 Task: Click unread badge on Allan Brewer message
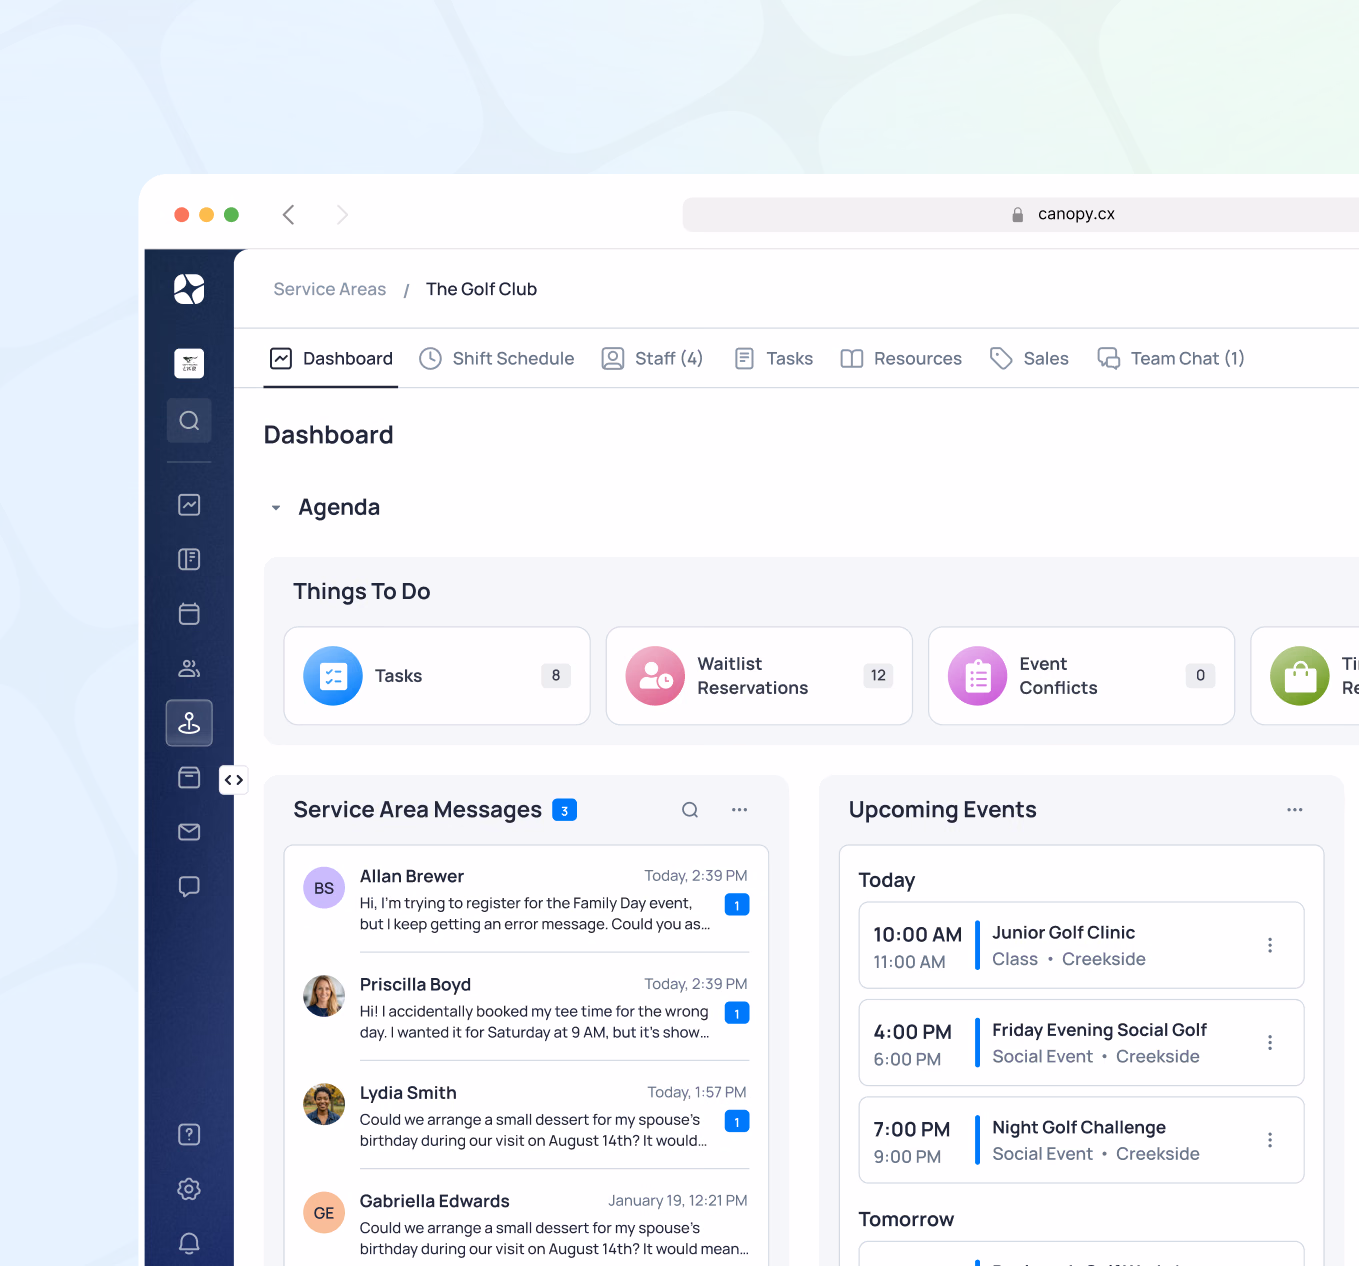point(737,905)
